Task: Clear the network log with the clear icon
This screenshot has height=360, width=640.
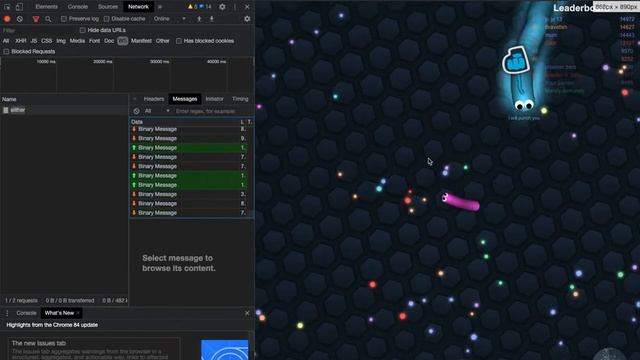Action: click(20, 19)
